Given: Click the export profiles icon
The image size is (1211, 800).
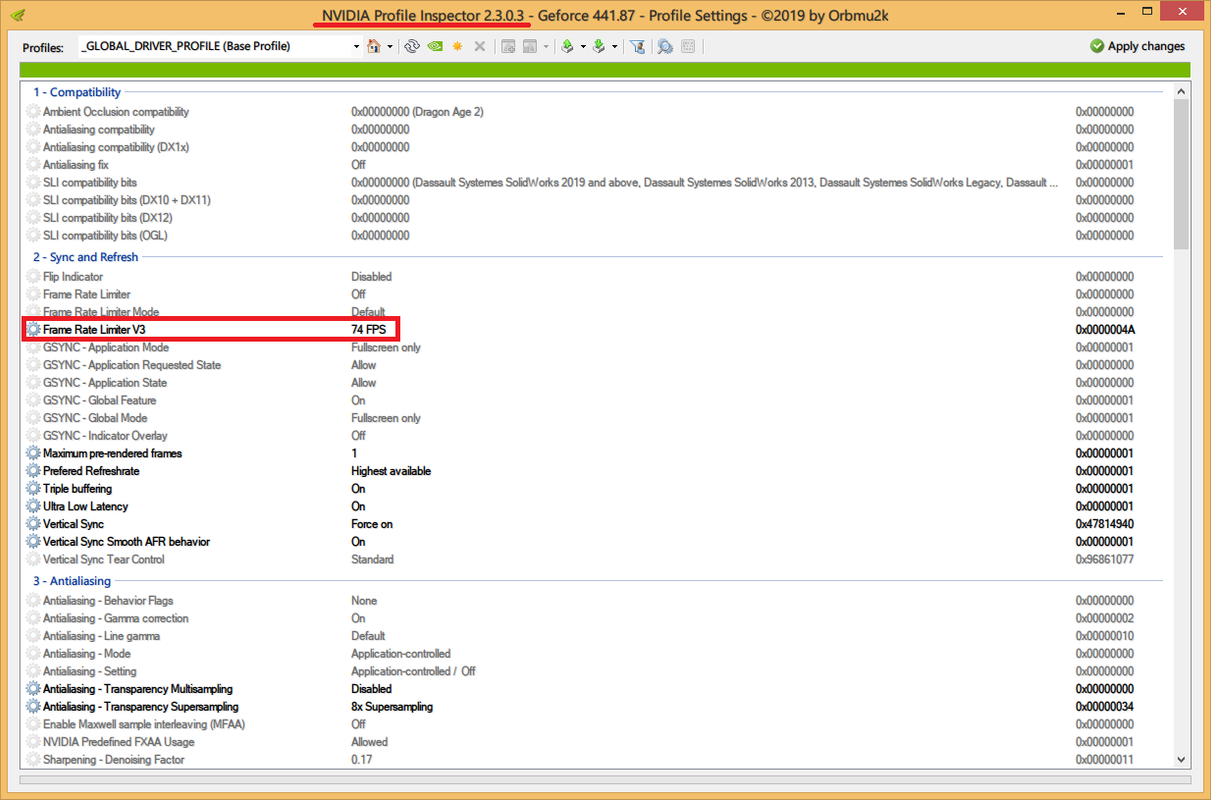Looking at the screenshot, I should (x=567, y=46).
